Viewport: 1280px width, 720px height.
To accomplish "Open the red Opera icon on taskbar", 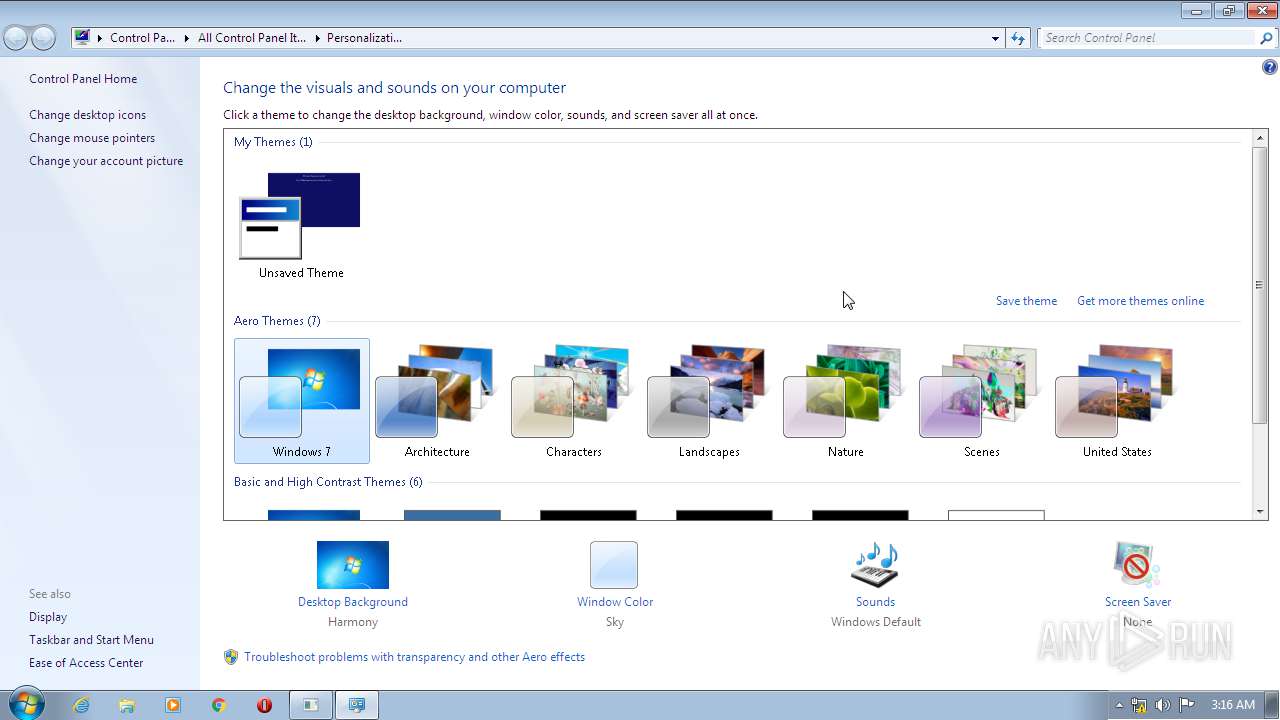I will 265,705.
